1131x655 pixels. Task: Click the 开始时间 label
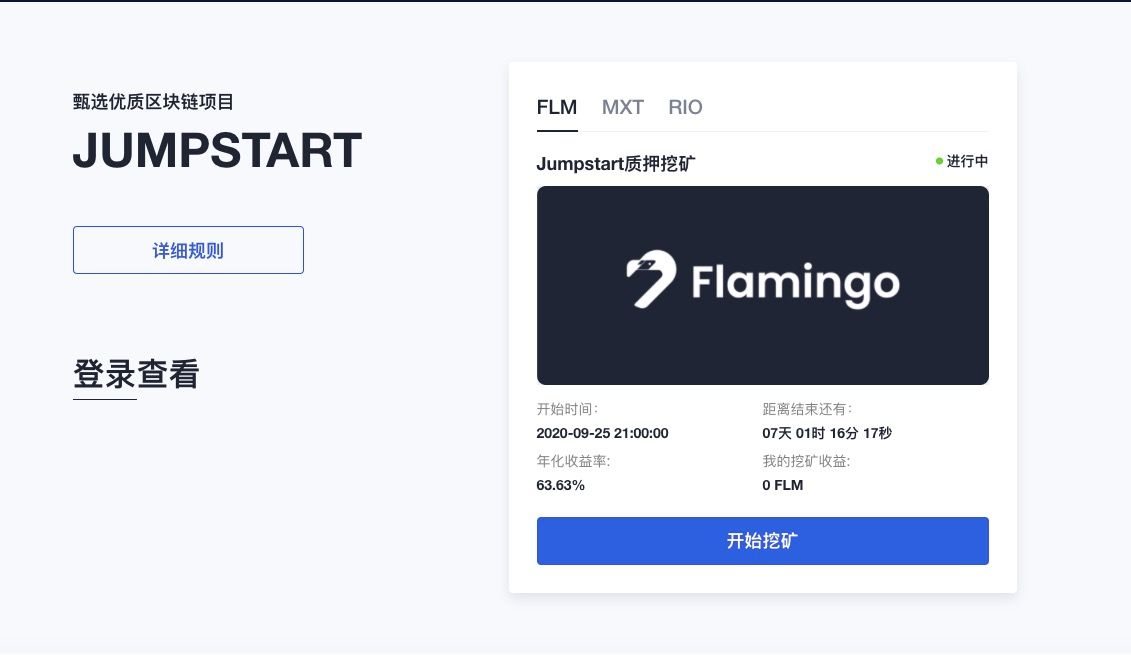pos(567,409)
